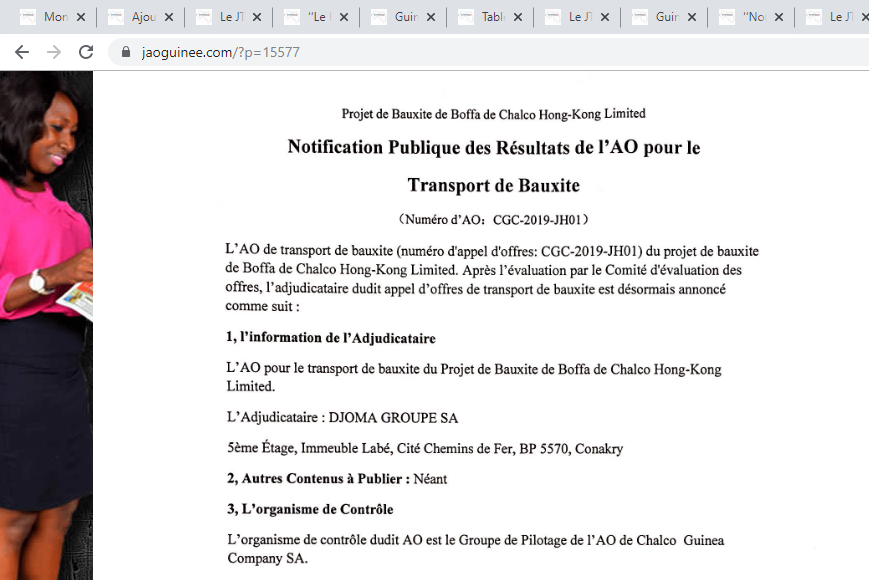The image size is (869, 580).
Task: Click the centered top line "Projet de Bauxite de Boffa"
Action: tap(494, 114)
